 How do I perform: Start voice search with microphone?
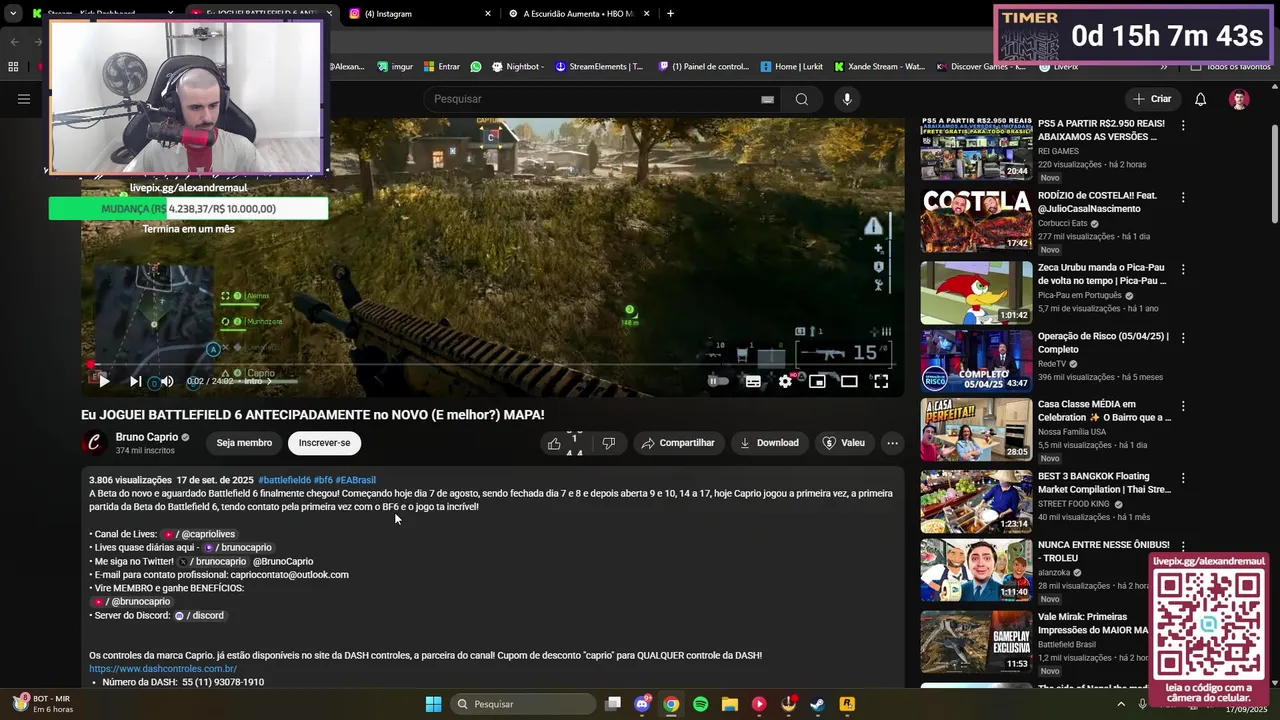pyautogui.click(x=847, y=99)
